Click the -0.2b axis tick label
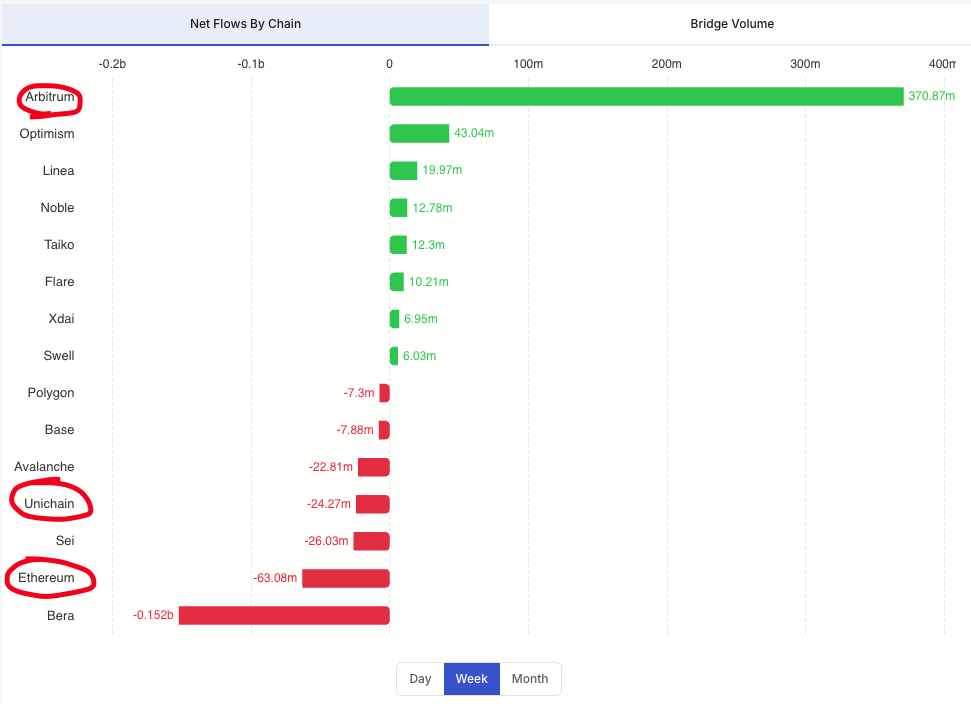The height and width of the screenshot is (704, 971). click(112, 64)
